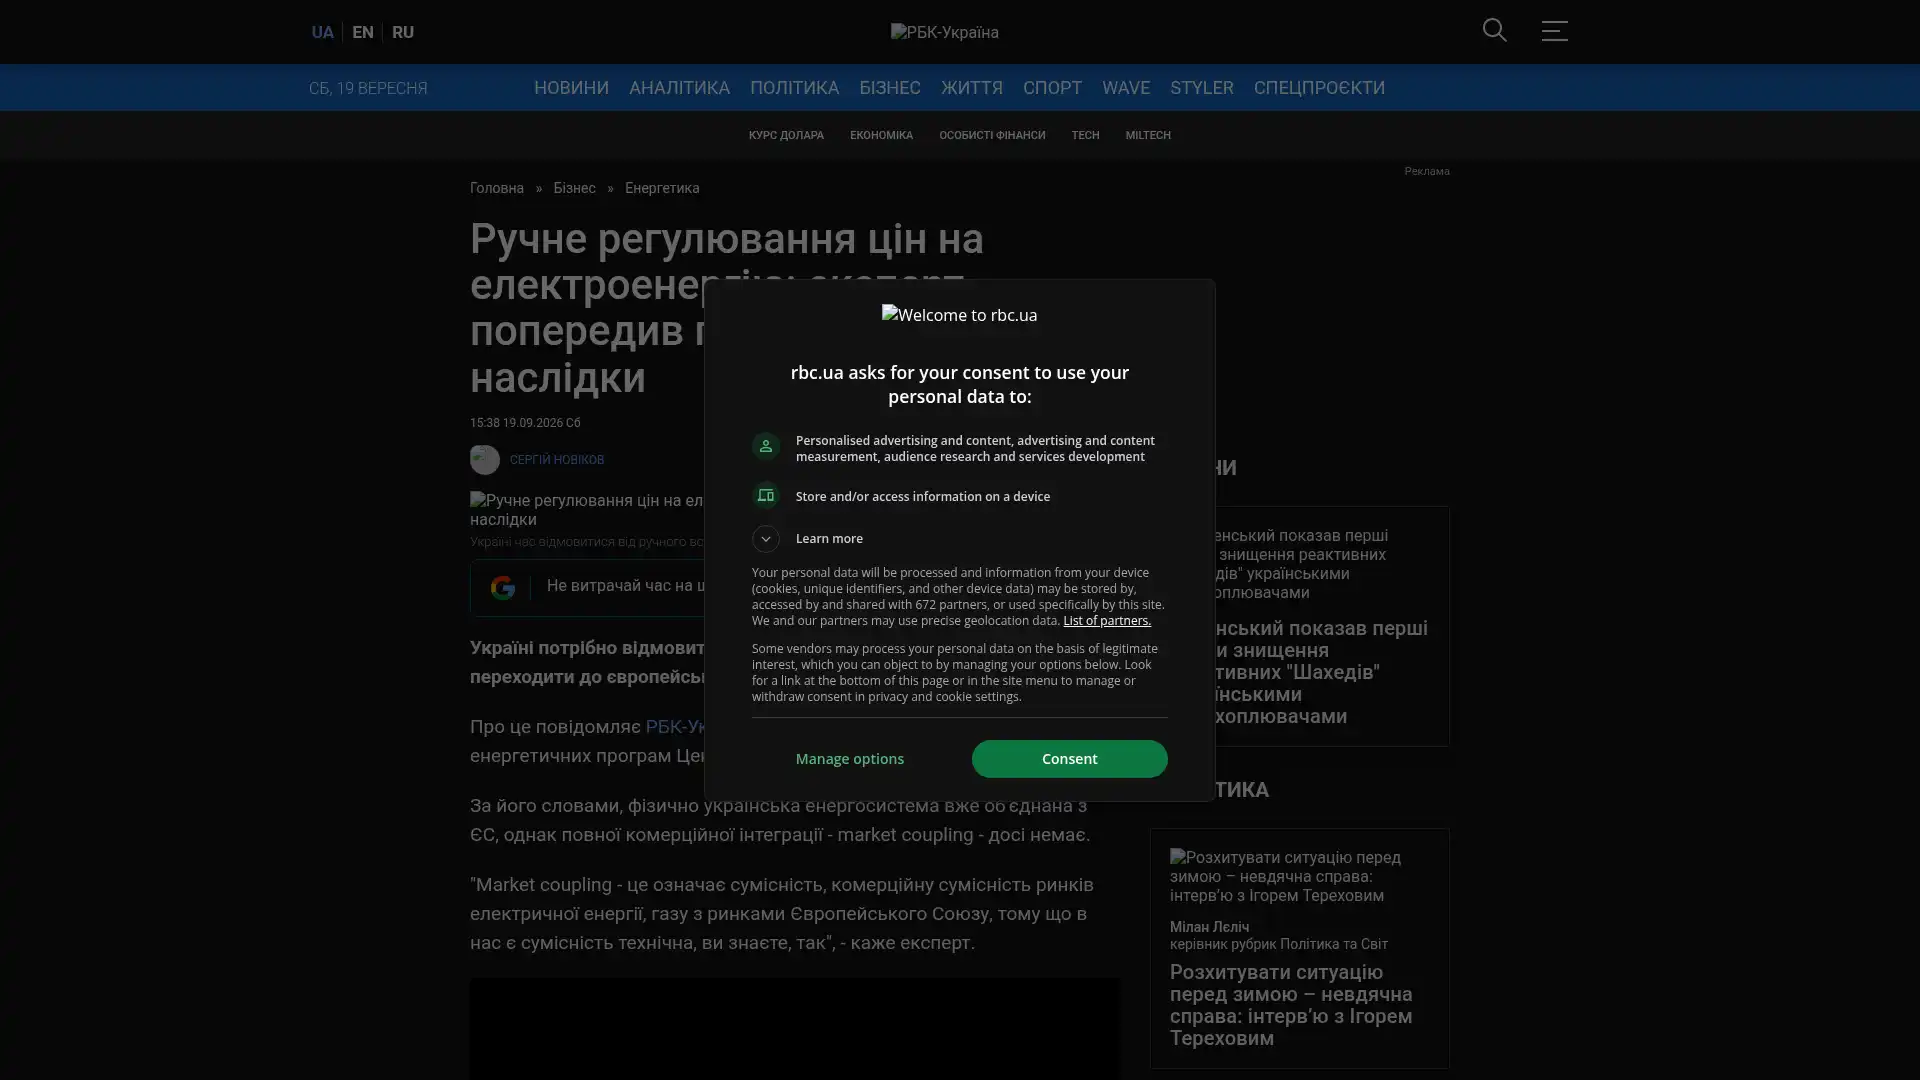
Task: Switch language to EN
Action: 363,32
